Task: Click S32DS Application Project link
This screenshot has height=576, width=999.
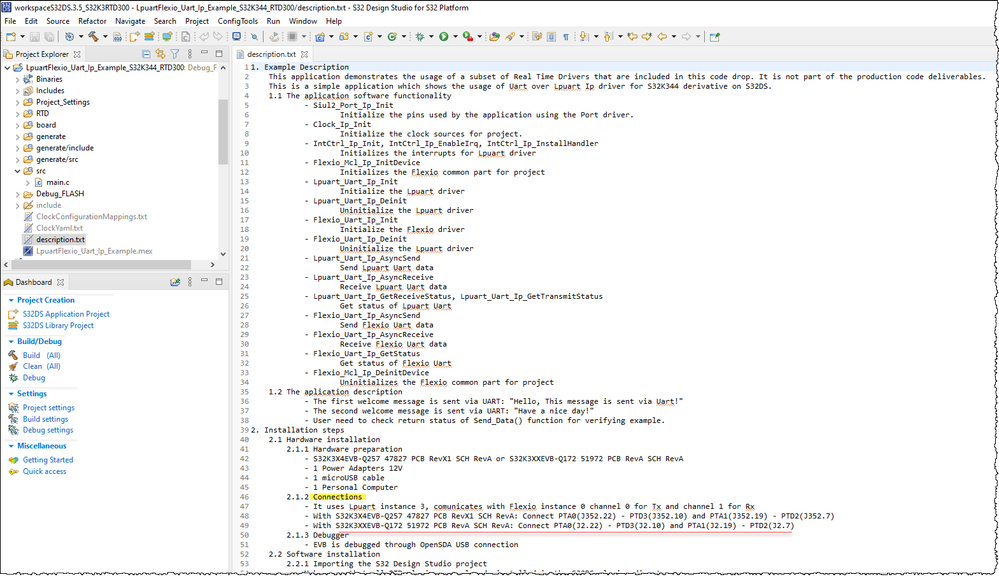Action: (x=66, y=314)
